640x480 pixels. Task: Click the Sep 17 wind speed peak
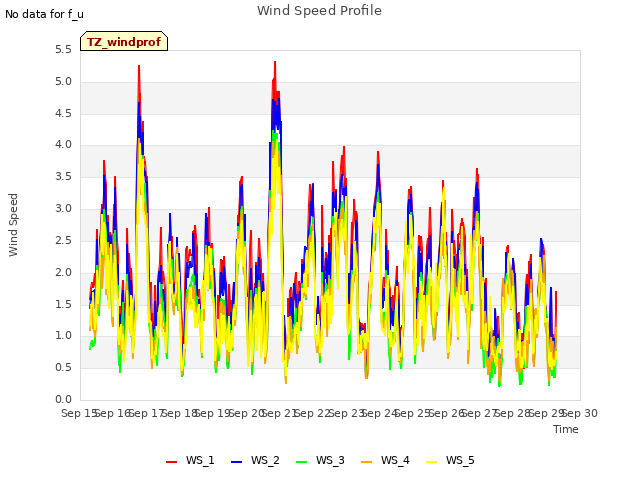pyautogui.click(x=139, y=67)
